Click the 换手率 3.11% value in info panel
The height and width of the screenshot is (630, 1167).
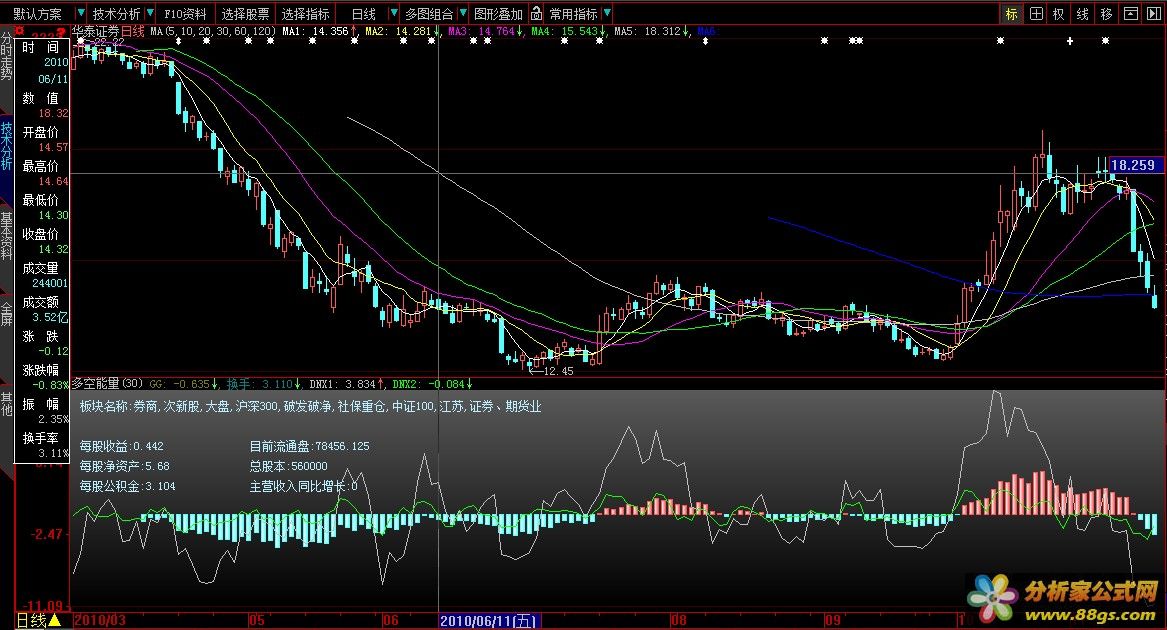click(53, 453)
